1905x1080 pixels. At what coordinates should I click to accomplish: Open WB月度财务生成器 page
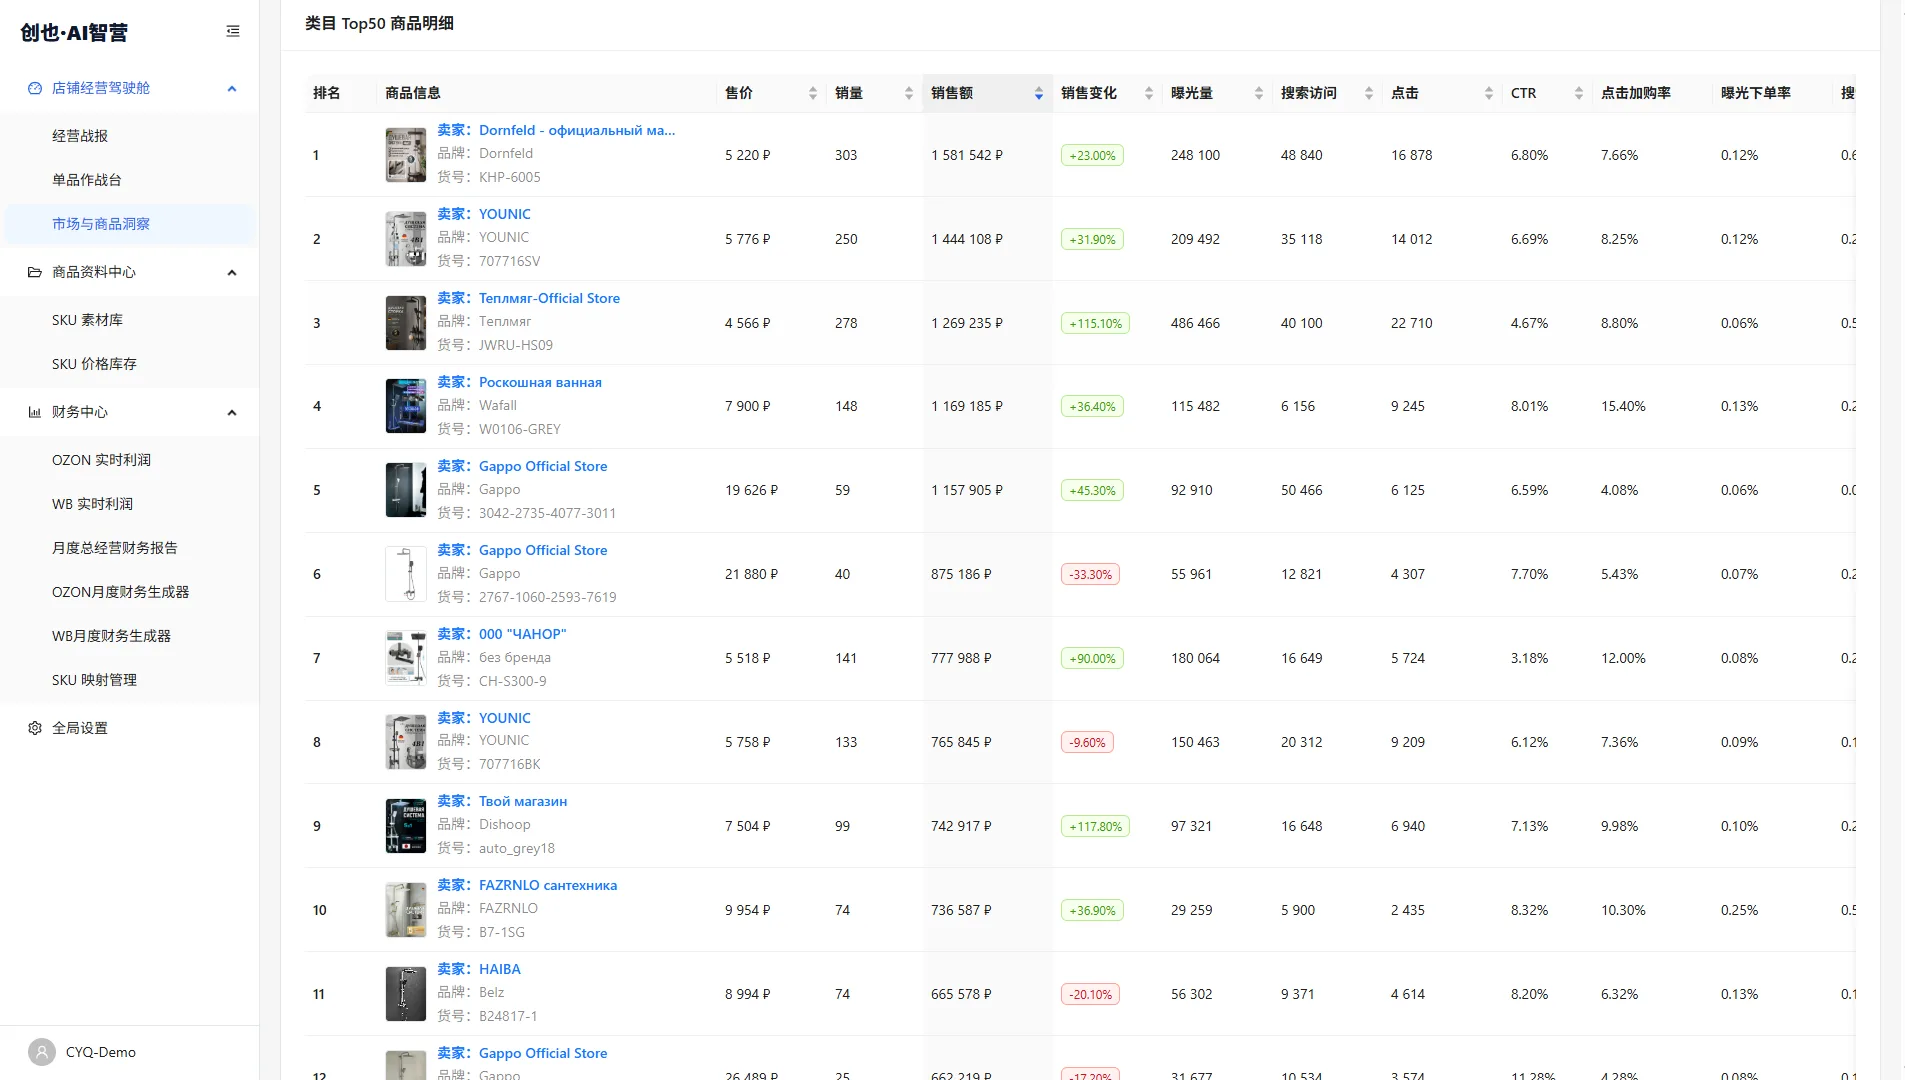click(x=130, y=636)
